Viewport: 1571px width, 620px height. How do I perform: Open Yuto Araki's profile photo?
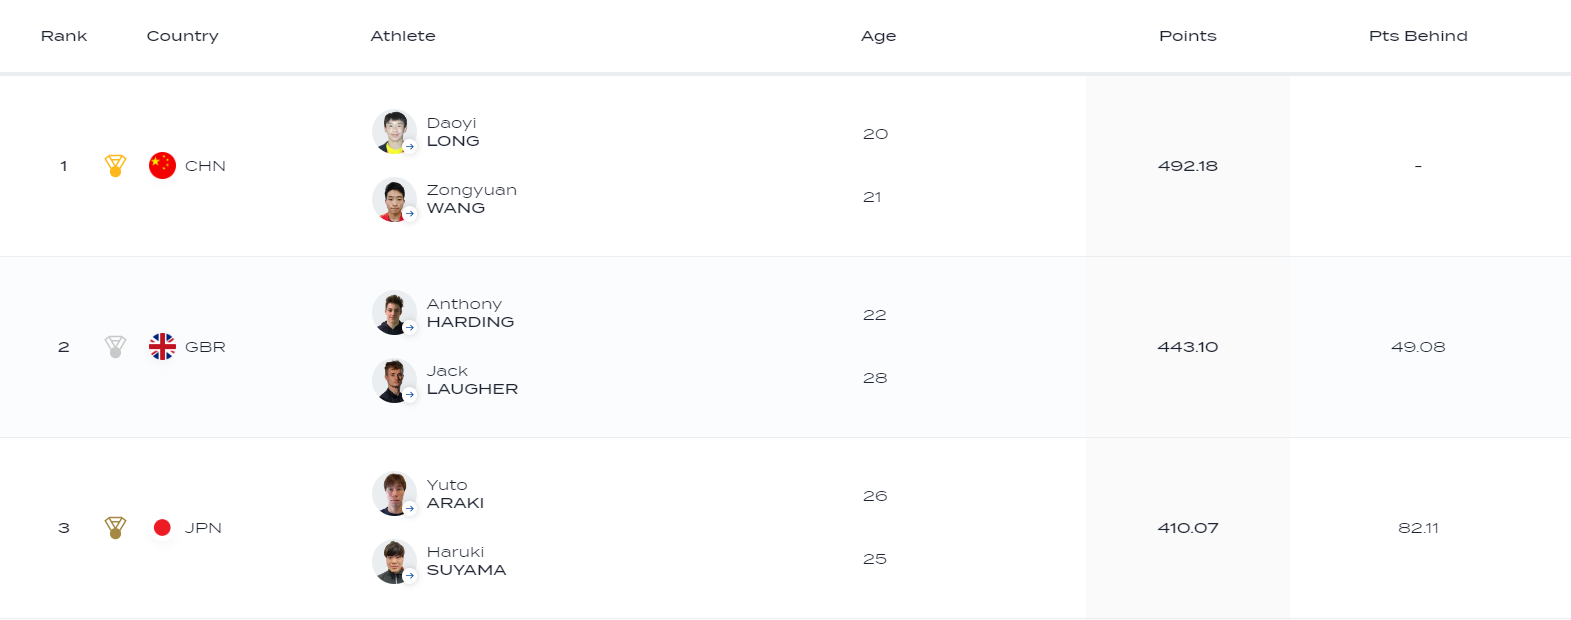click(x=394, y=494)
